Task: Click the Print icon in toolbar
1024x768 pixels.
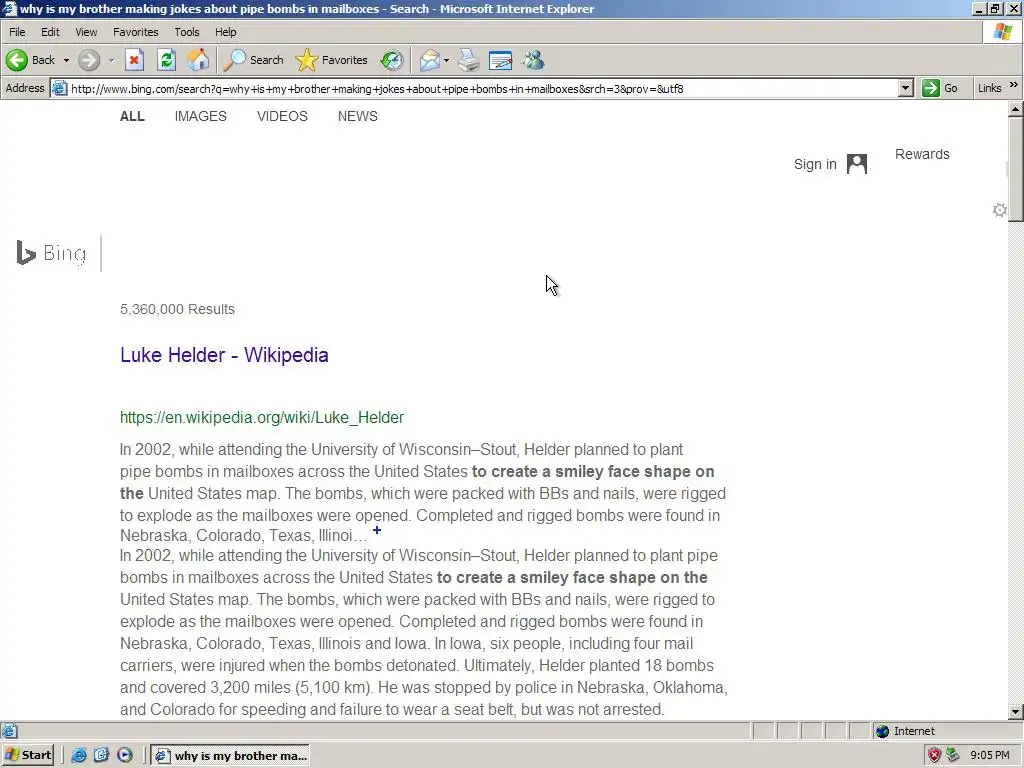Action: (x=469, y=60)
